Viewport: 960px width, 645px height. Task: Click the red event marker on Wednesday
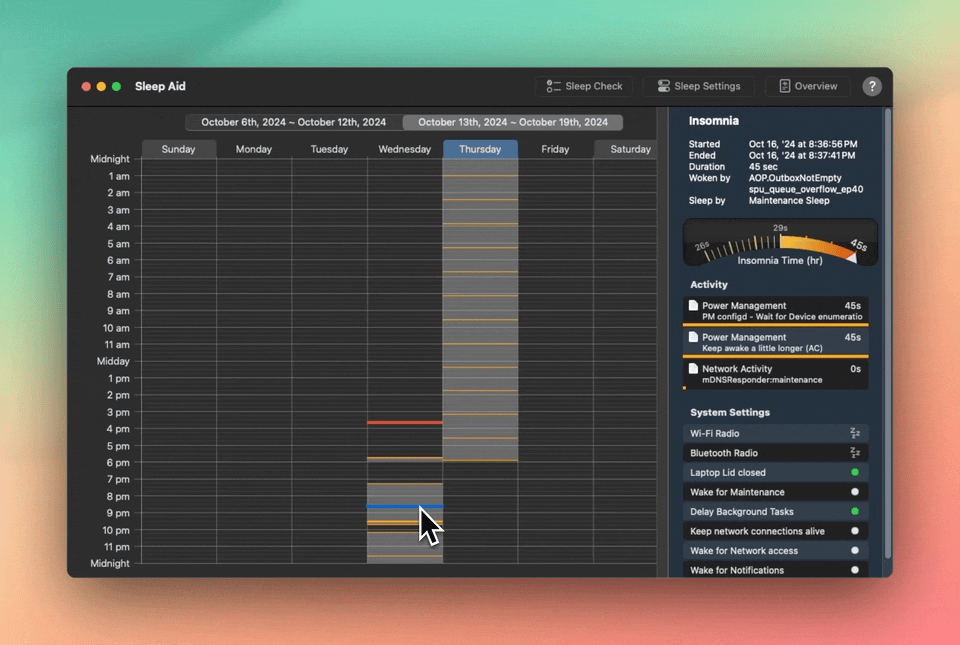405,422
